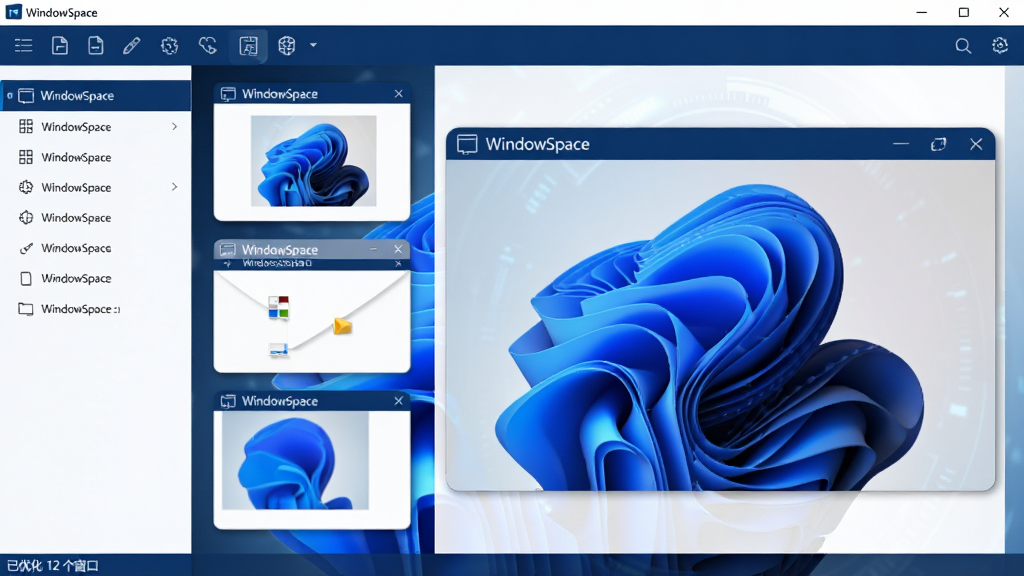Click the heart-shaped icon in the toolbar
The width and height of the screenshot is (1024, 576).
point(208,46)
